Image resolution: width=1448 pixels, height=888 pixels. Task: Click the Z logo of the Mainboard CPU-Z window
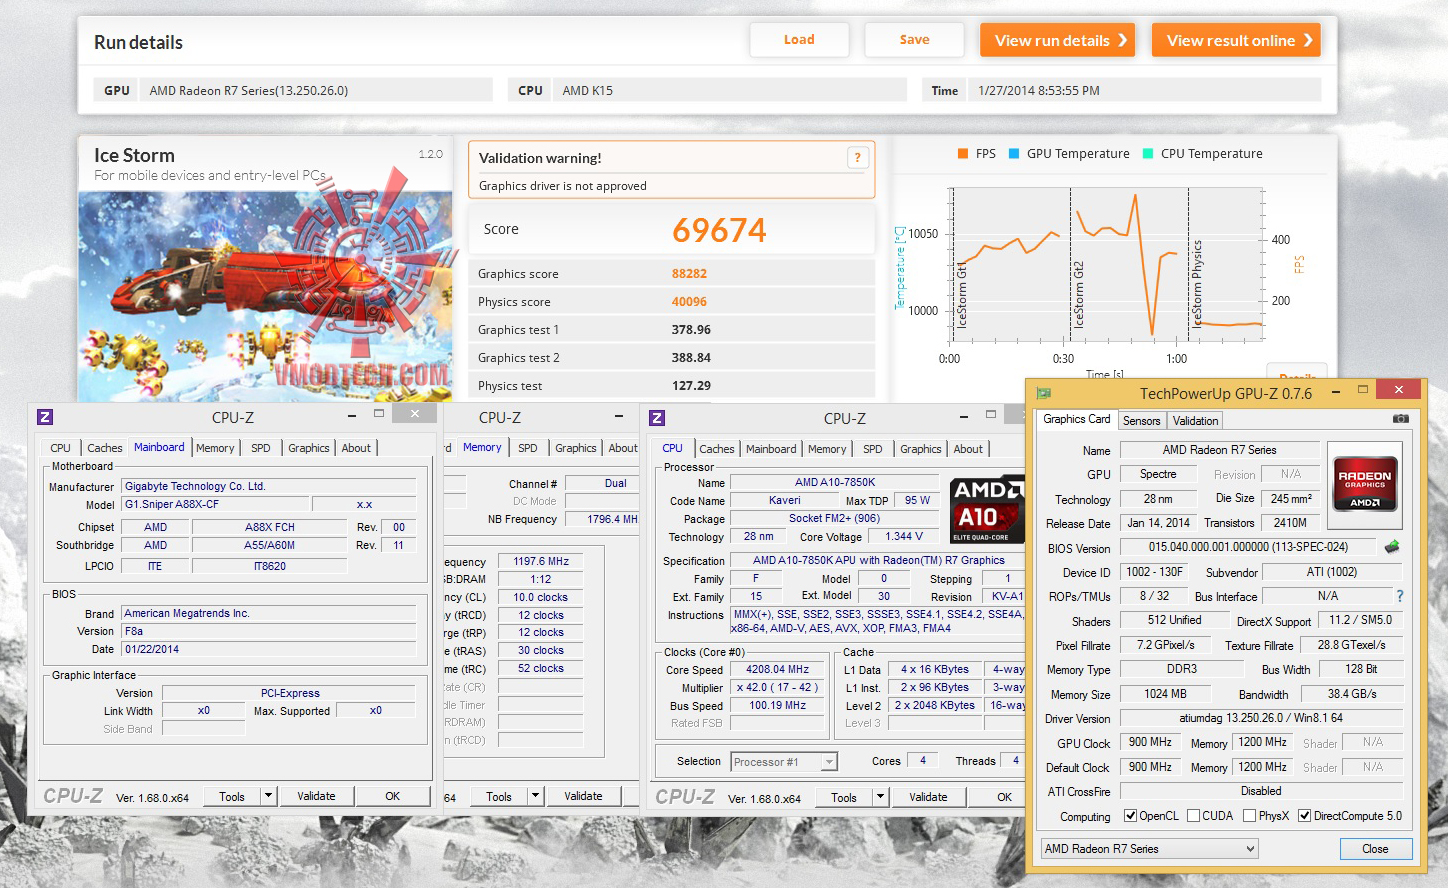45,417
